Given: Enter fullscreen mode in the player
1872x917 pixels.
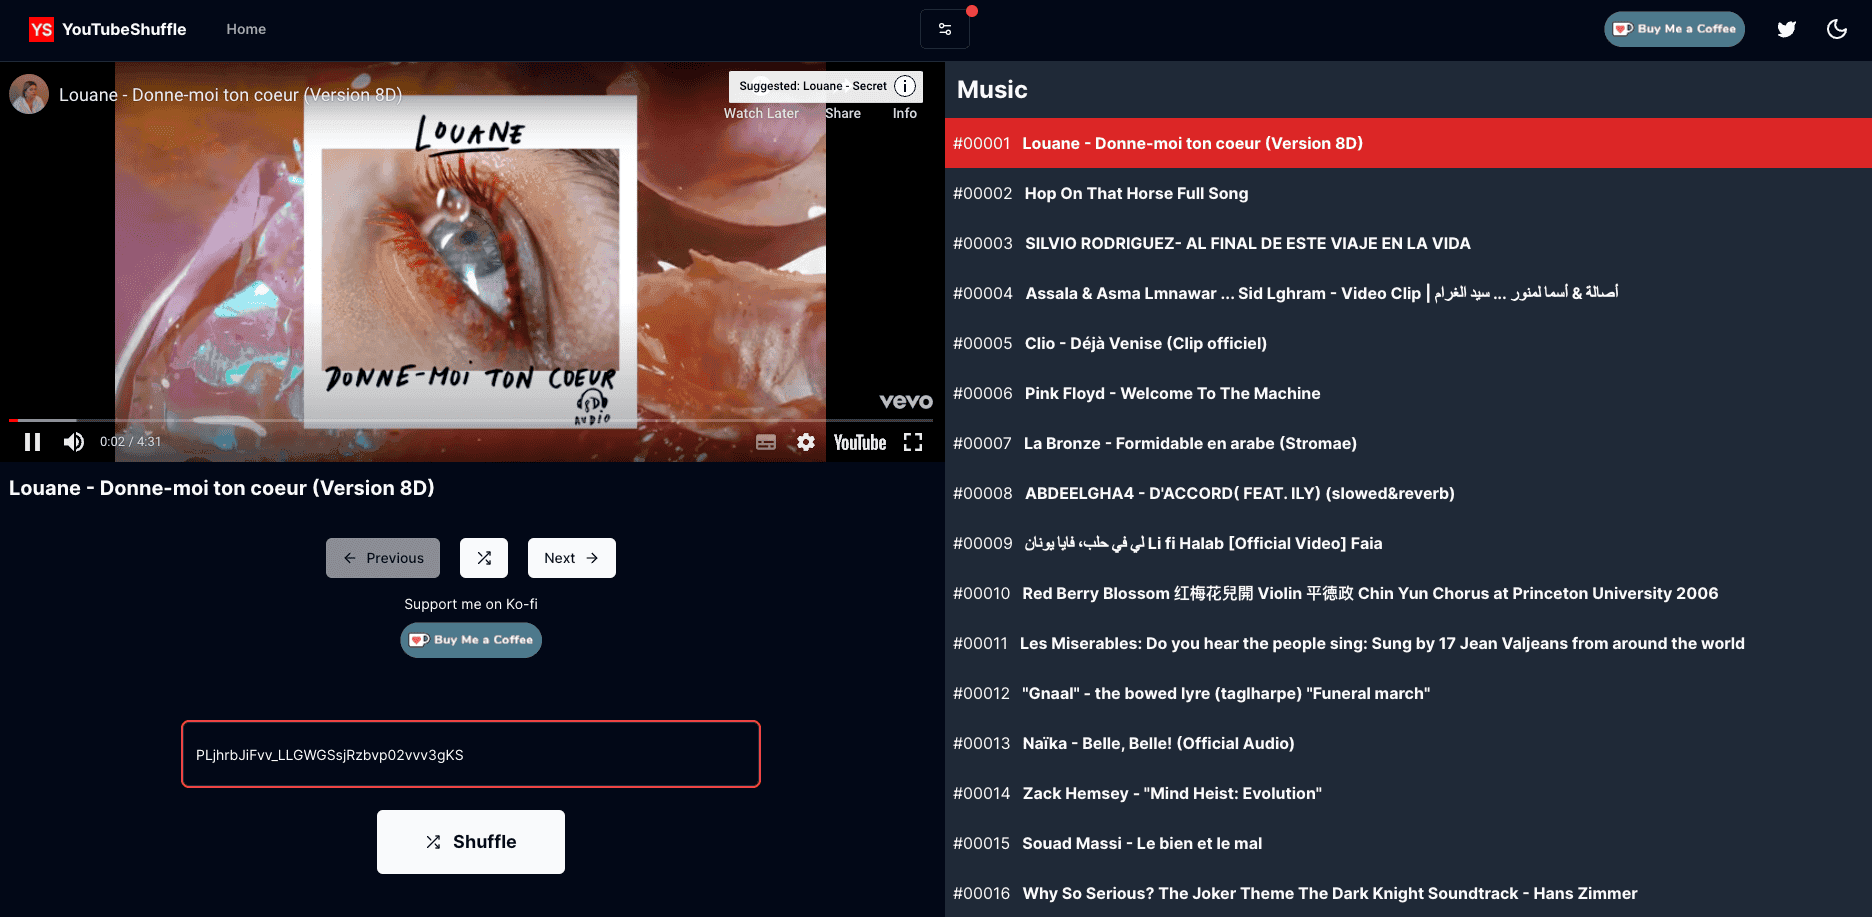Looking at the screenshot, I should pyautogui.click(x=913, y=442).
